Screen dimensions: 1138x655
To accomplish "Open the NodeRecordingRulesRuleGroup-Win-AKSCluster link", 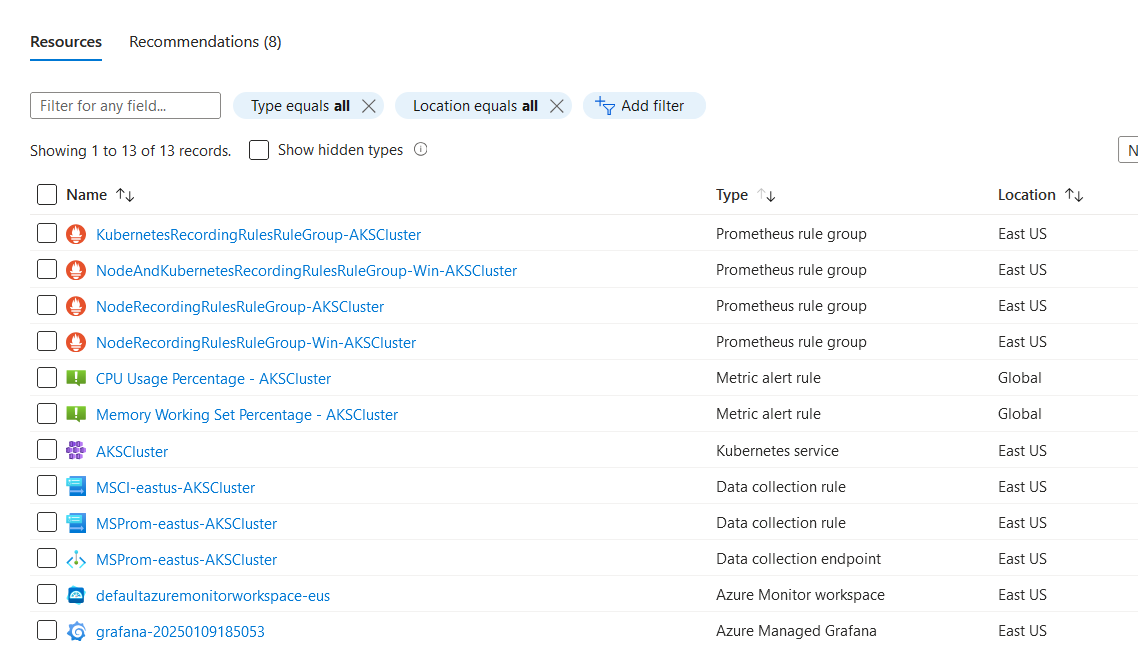I will point(255,343).
